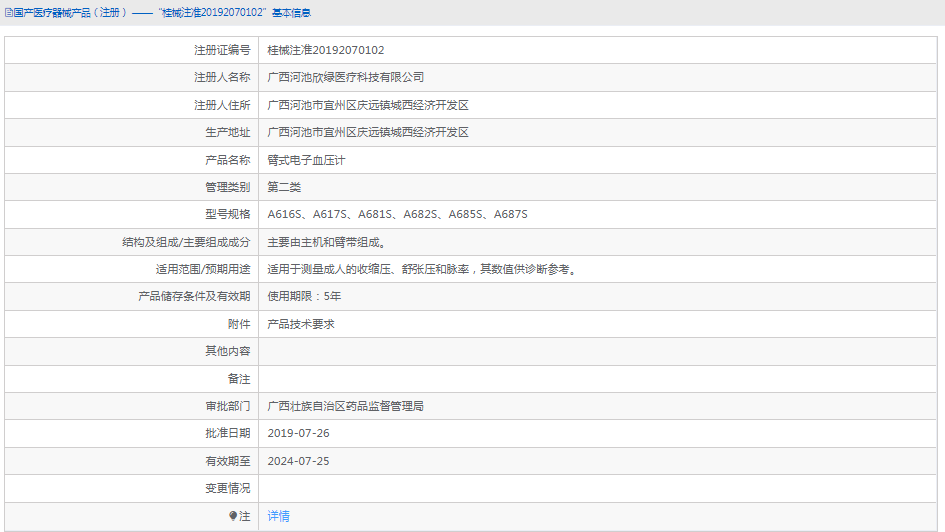Click the 型号规格 label

tap(228, 214)
